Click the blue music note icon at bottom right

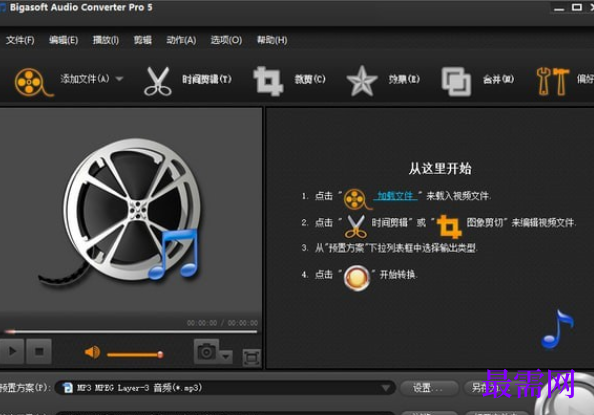[x=558, y=329]
